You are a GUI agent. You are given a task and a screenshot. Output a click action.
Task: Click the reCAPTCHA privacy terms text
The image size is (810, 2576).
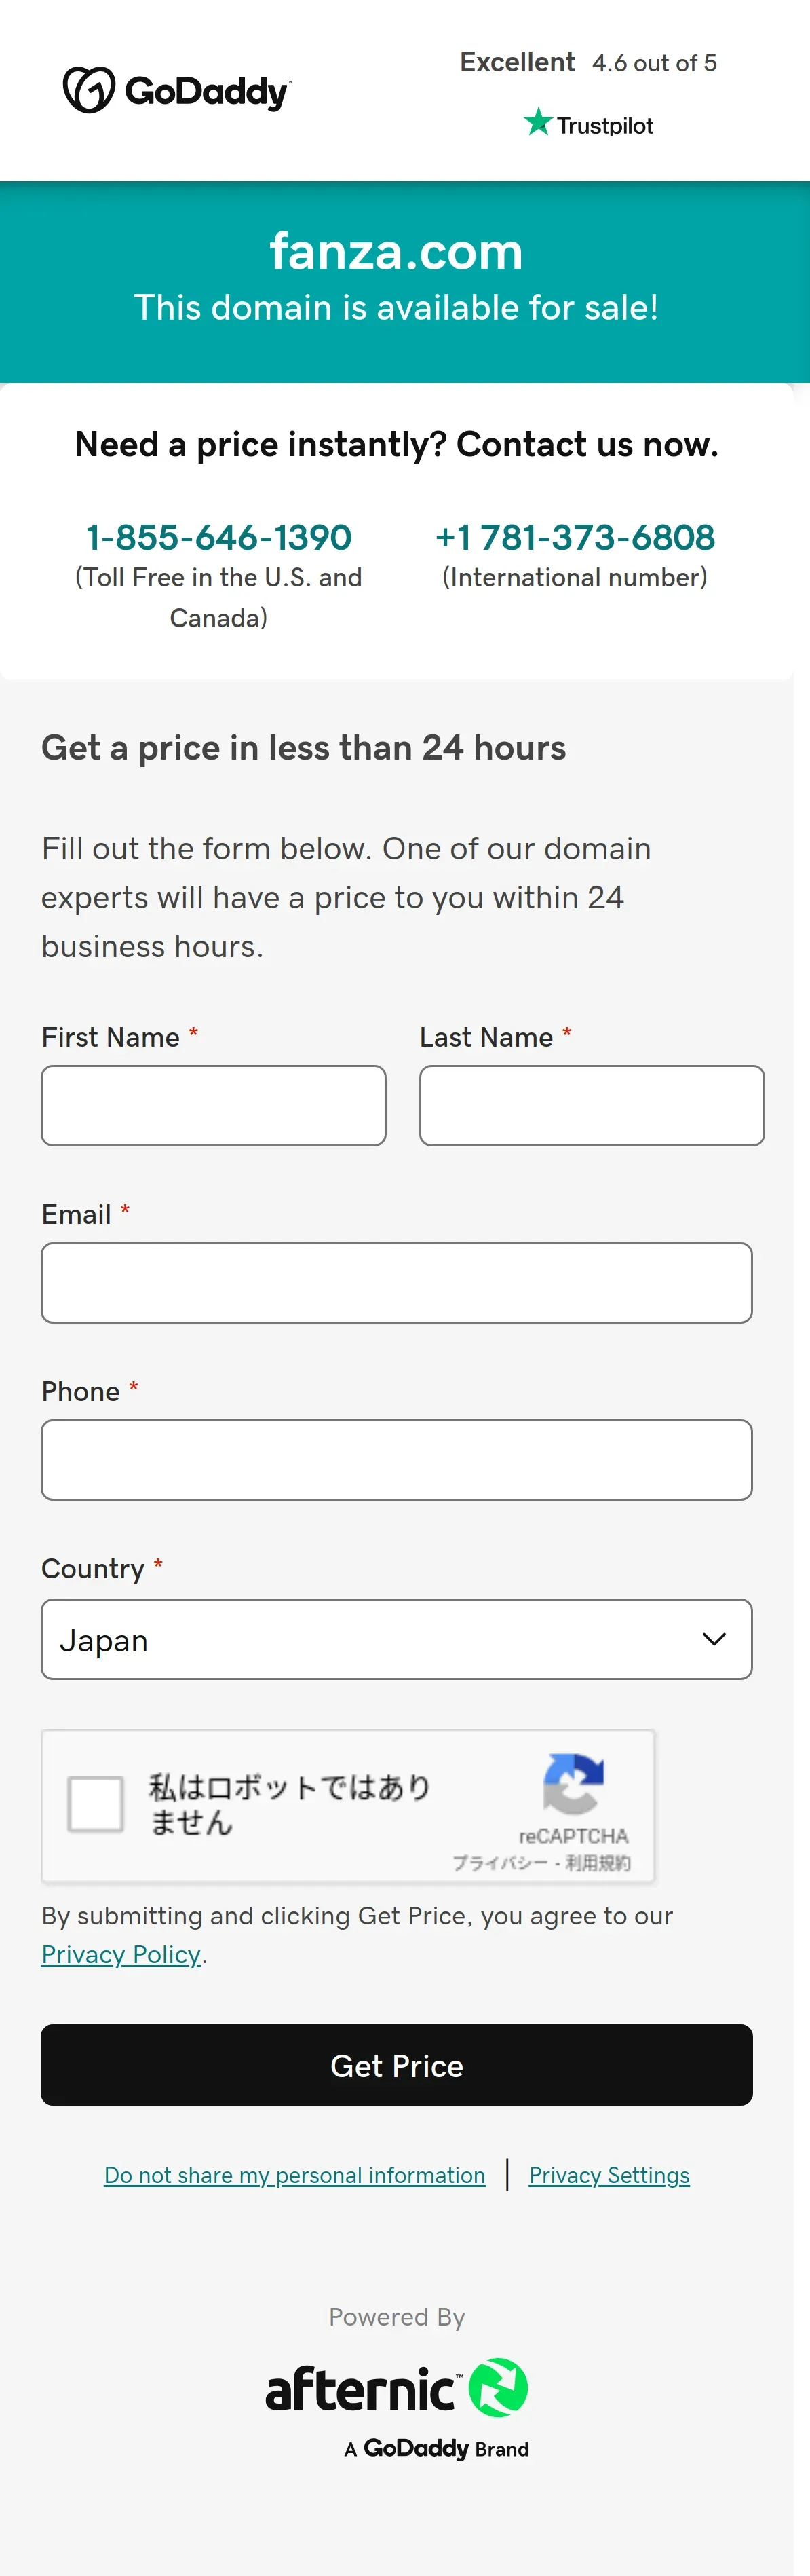(x=541, y=1862)
